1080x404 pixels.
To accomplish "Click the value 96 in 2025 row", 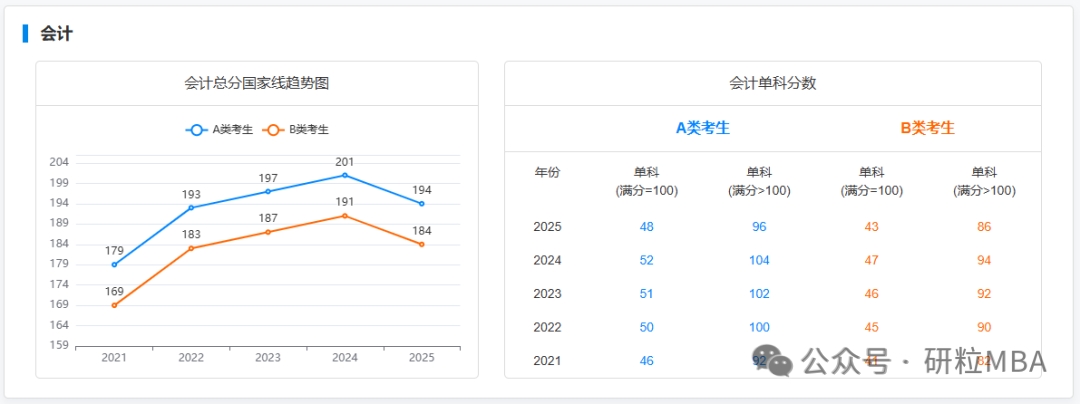I will tap(759, 227).
